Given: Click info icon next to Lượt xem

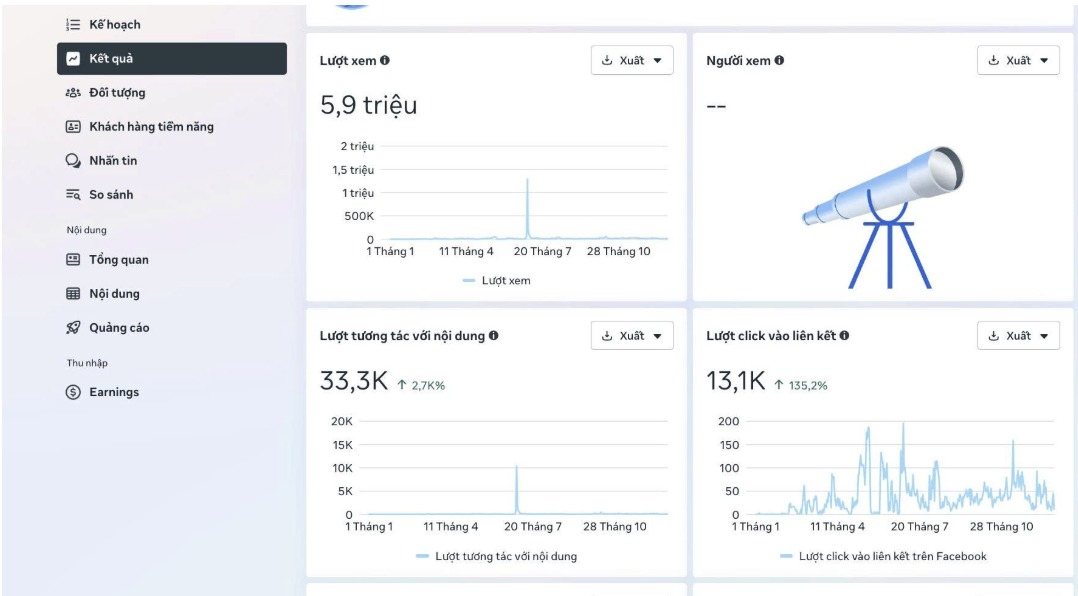Looking at the screenshot, I should click(x=385, y=60).
